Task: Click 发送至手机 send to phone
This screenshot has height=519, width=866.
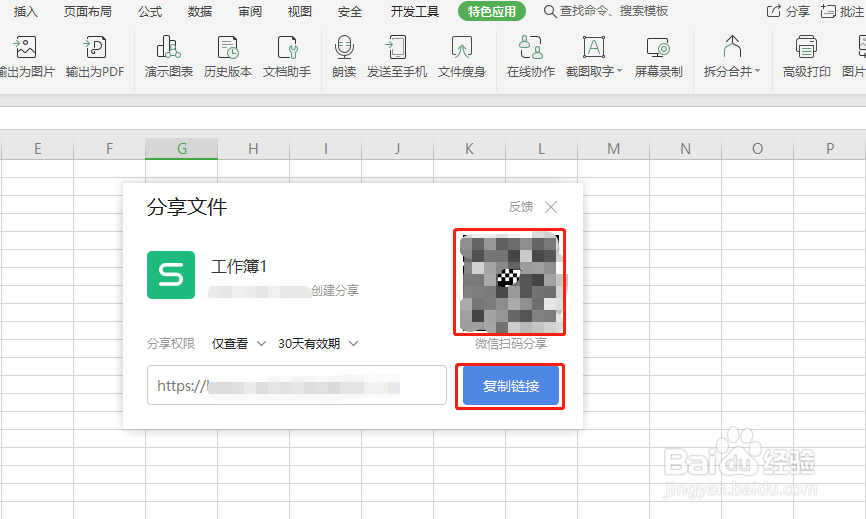Action: 397,56
